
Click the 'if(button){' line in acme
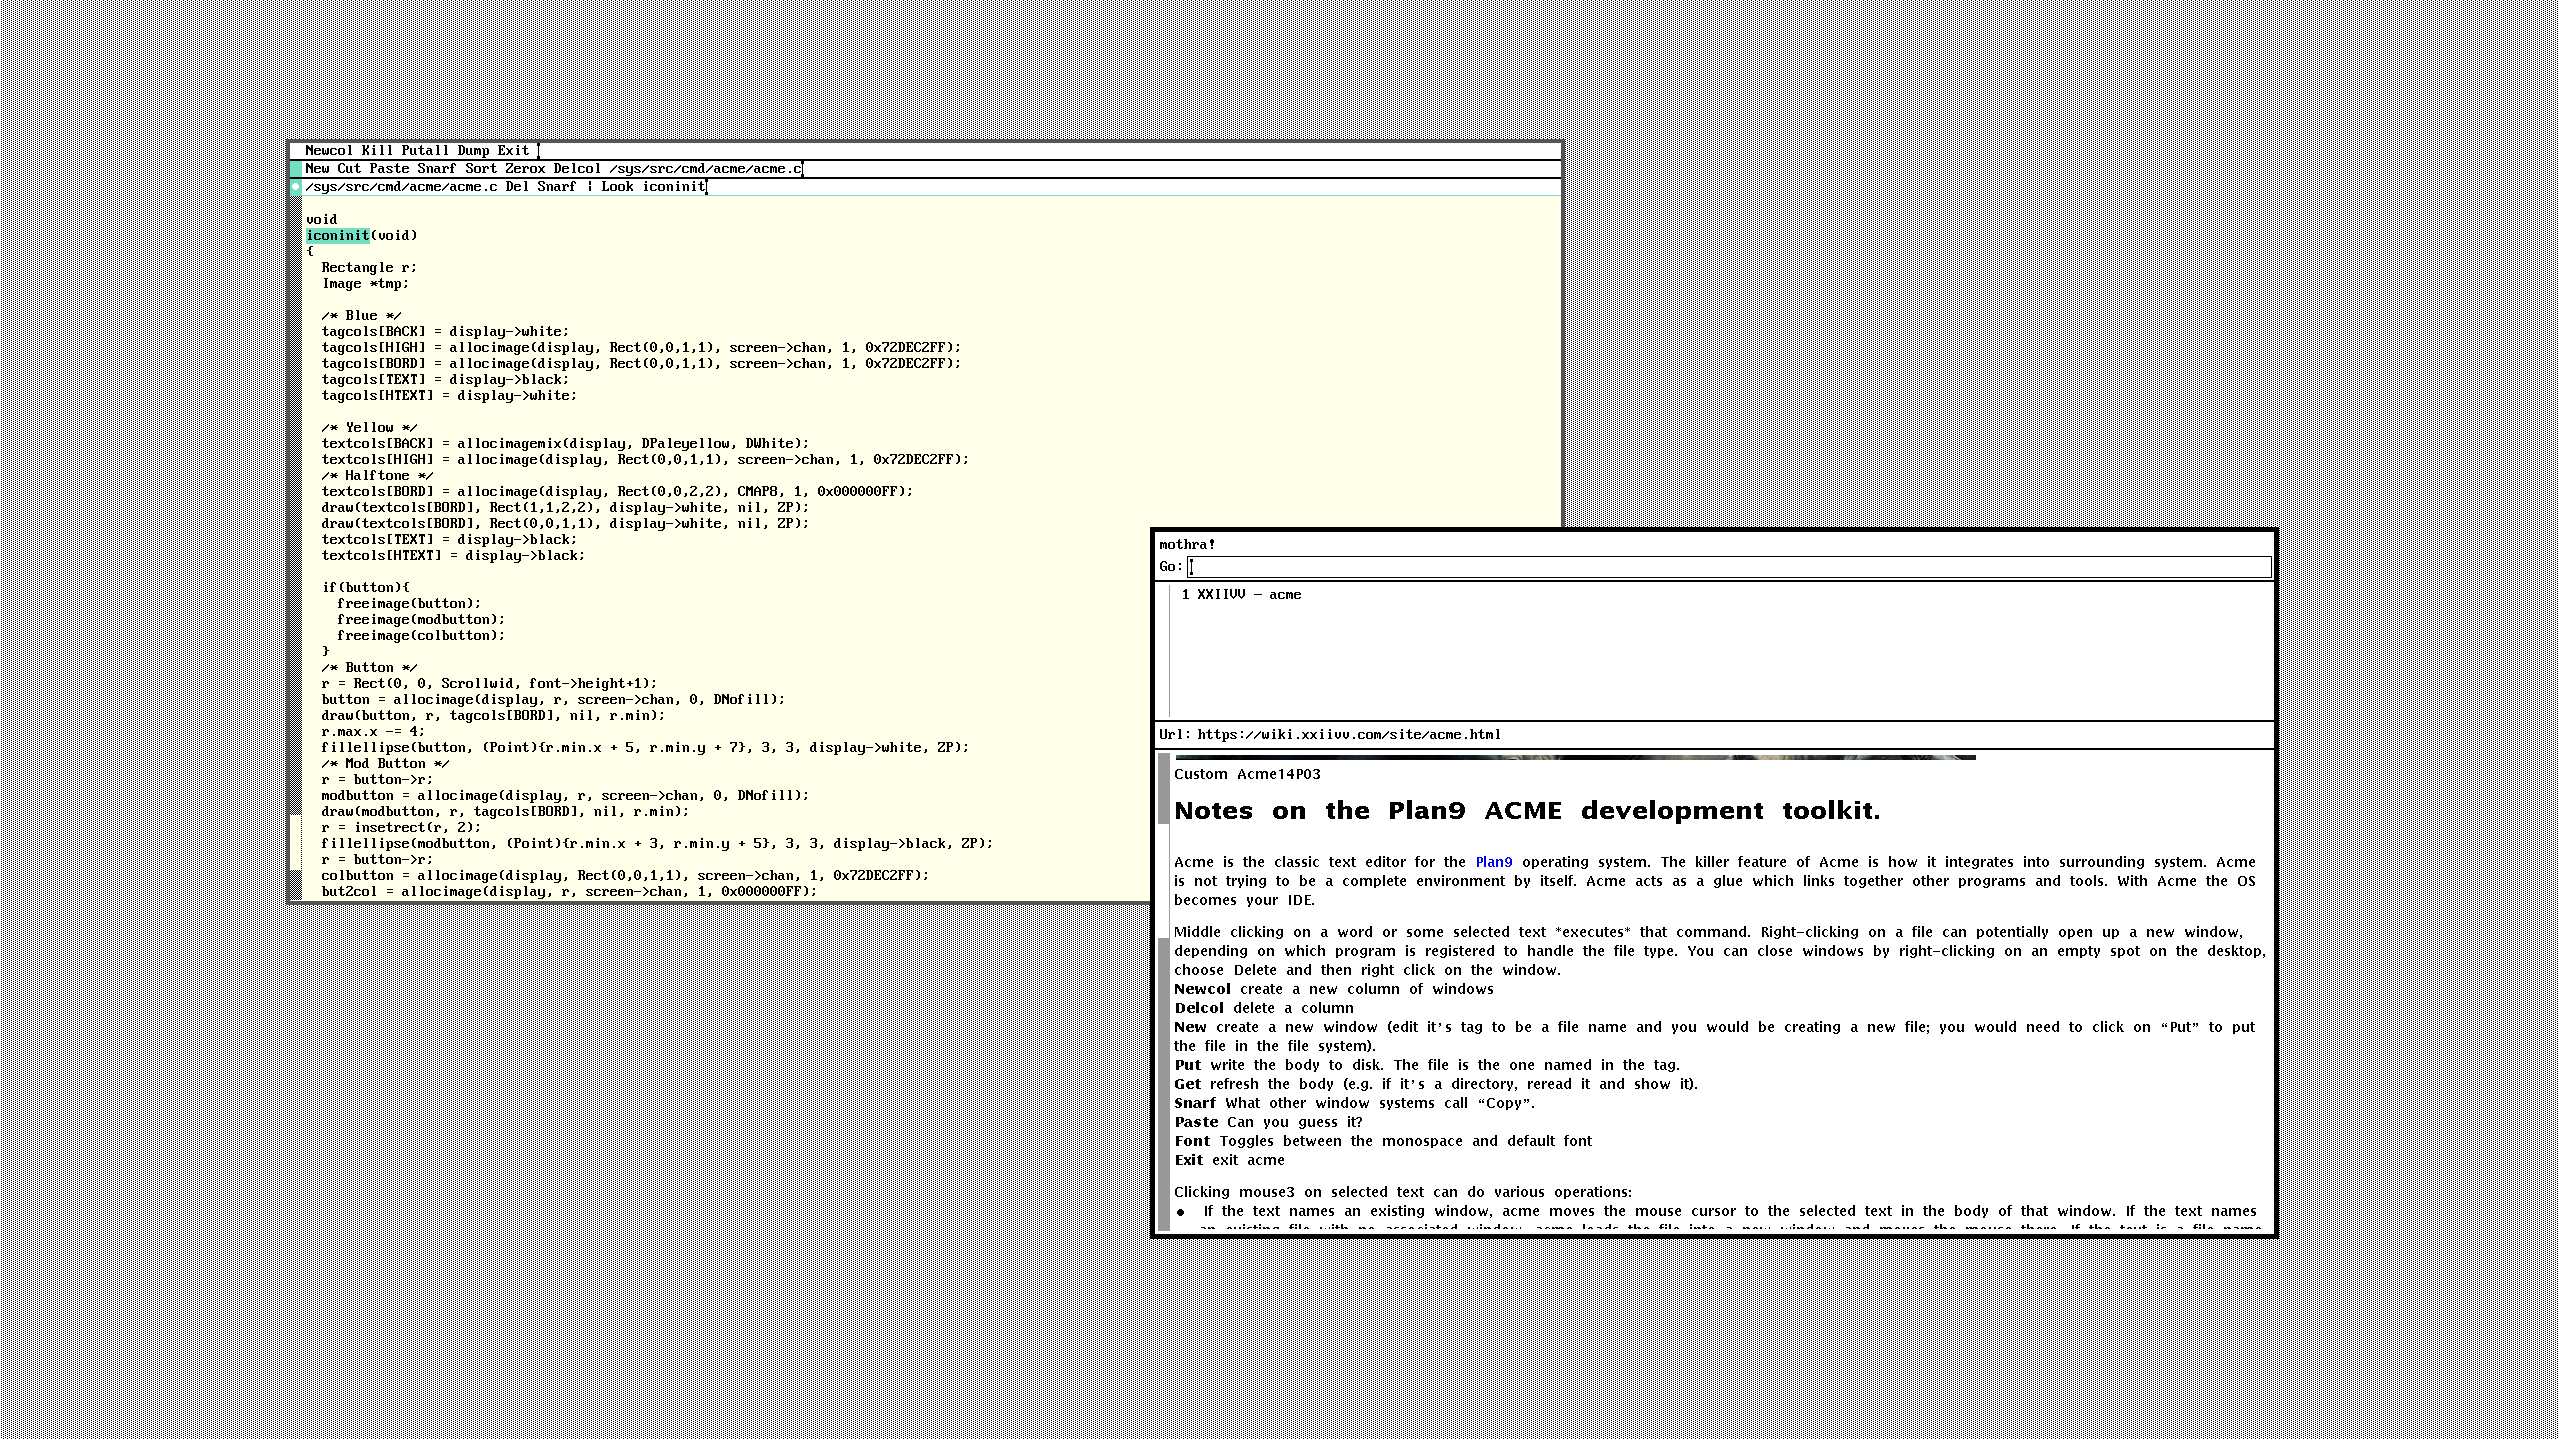[365, 588]
